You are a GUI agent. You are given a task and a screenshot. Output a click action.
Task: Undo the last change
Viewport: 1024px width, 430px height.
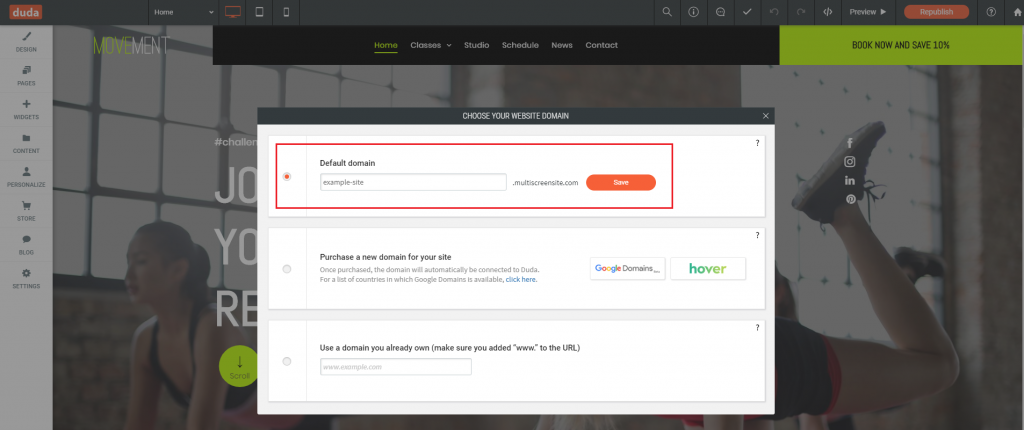tap(774, 12)
